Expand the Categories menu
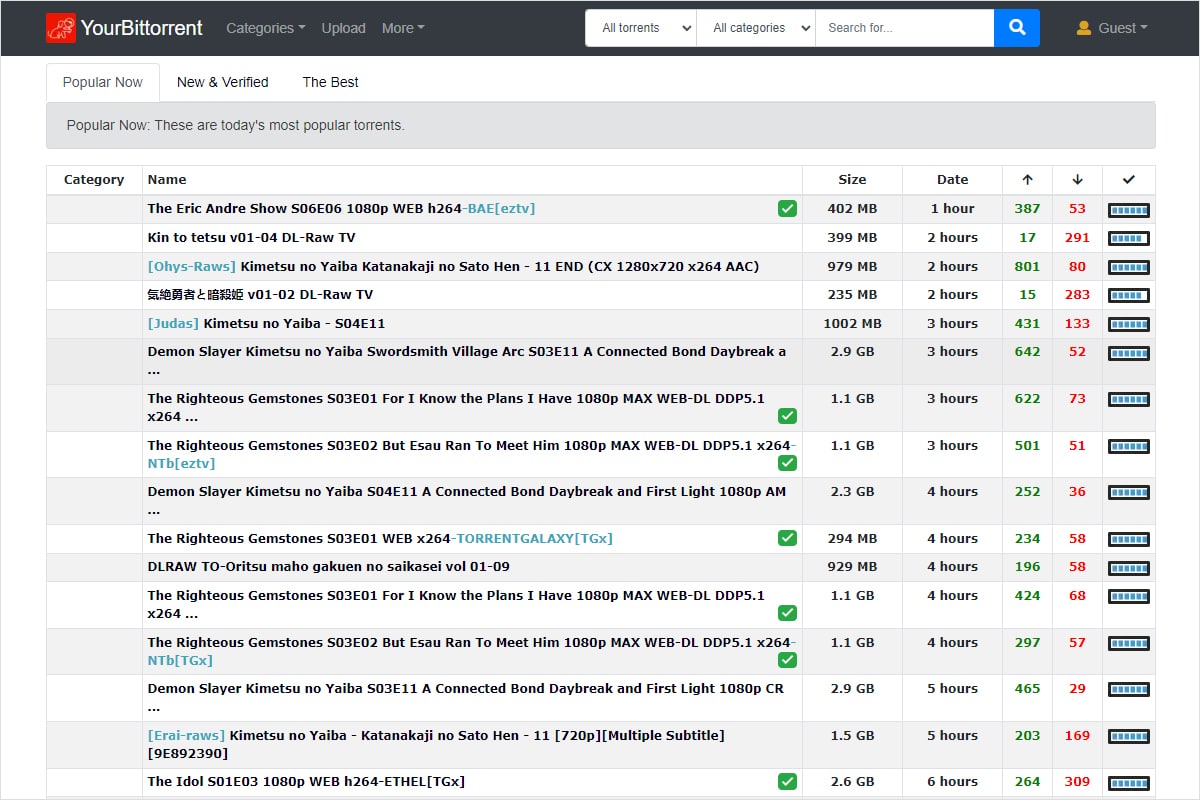This screenshot has width=1200, height=800. coord(266,28)
